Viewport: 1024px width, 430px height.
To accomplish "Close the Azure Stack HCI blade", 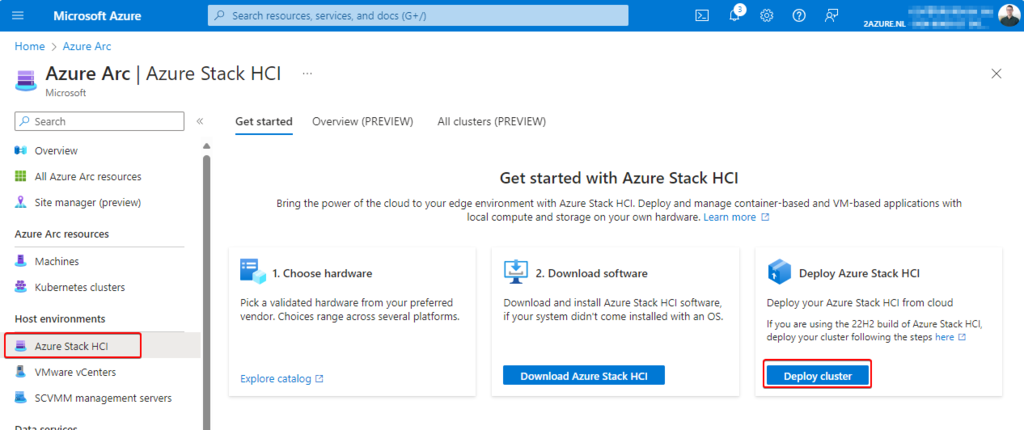I will coord(995,74).
